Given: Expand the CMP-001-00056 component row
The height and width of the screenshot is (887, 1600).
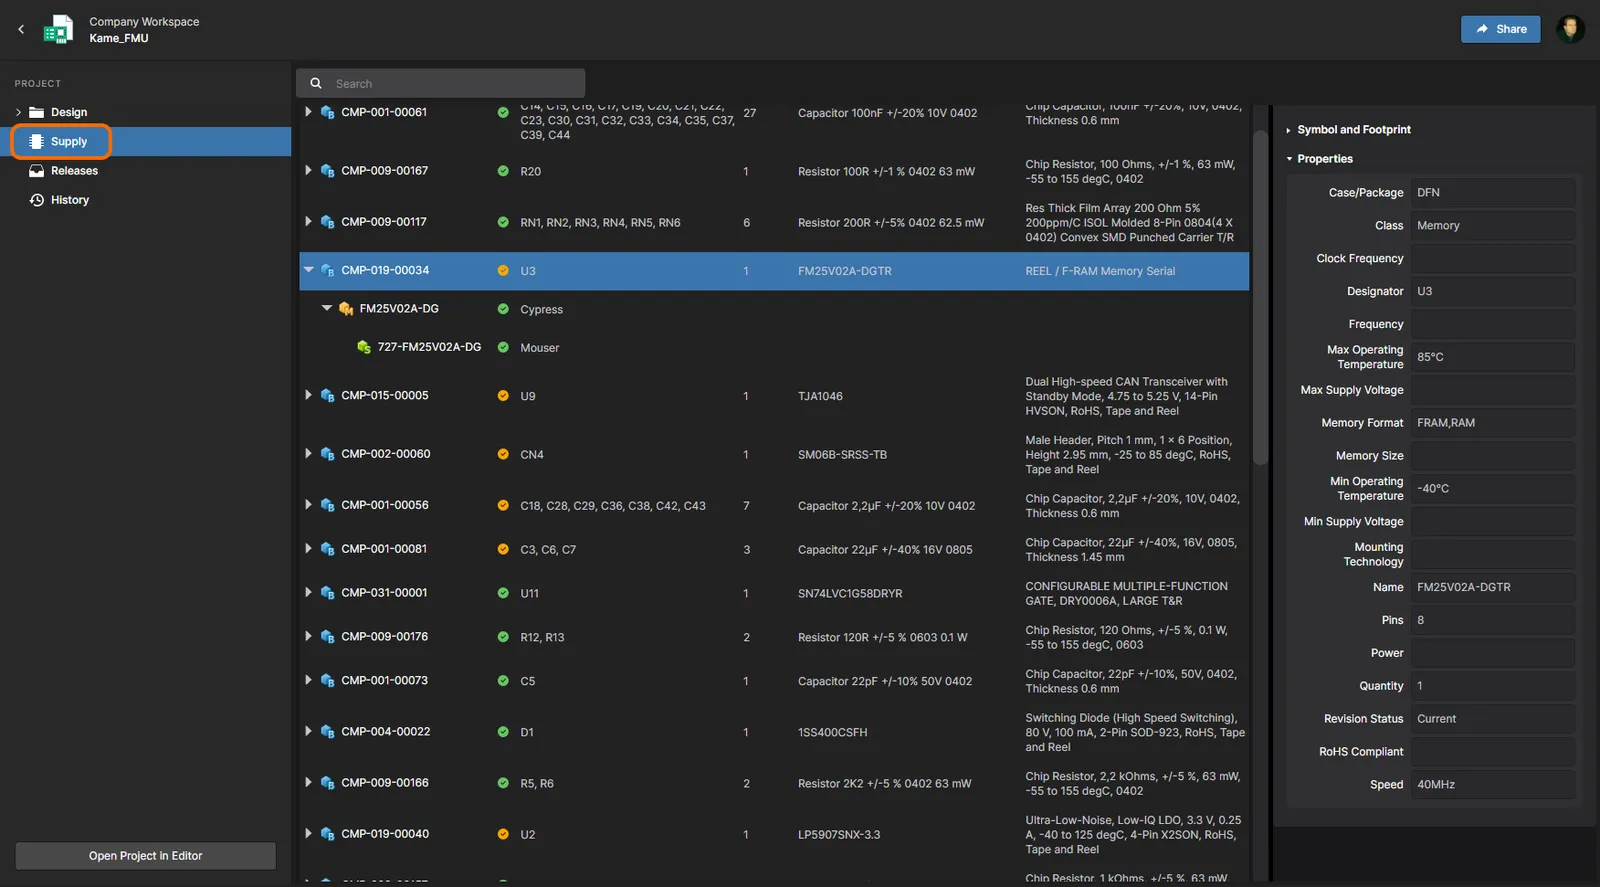Looking at the screenshot, I should coord(308,505).
